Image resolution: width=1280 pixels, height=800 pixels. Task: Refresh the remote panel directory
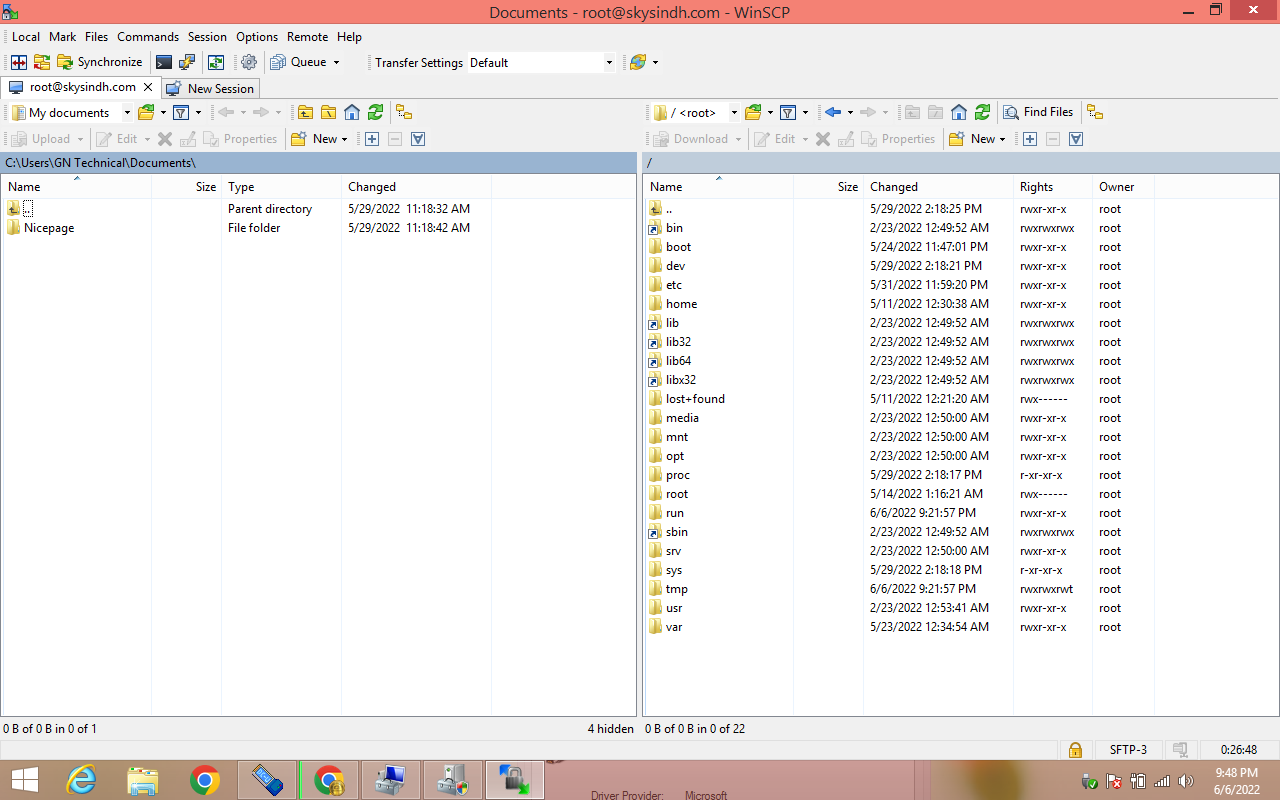[982, 112]
